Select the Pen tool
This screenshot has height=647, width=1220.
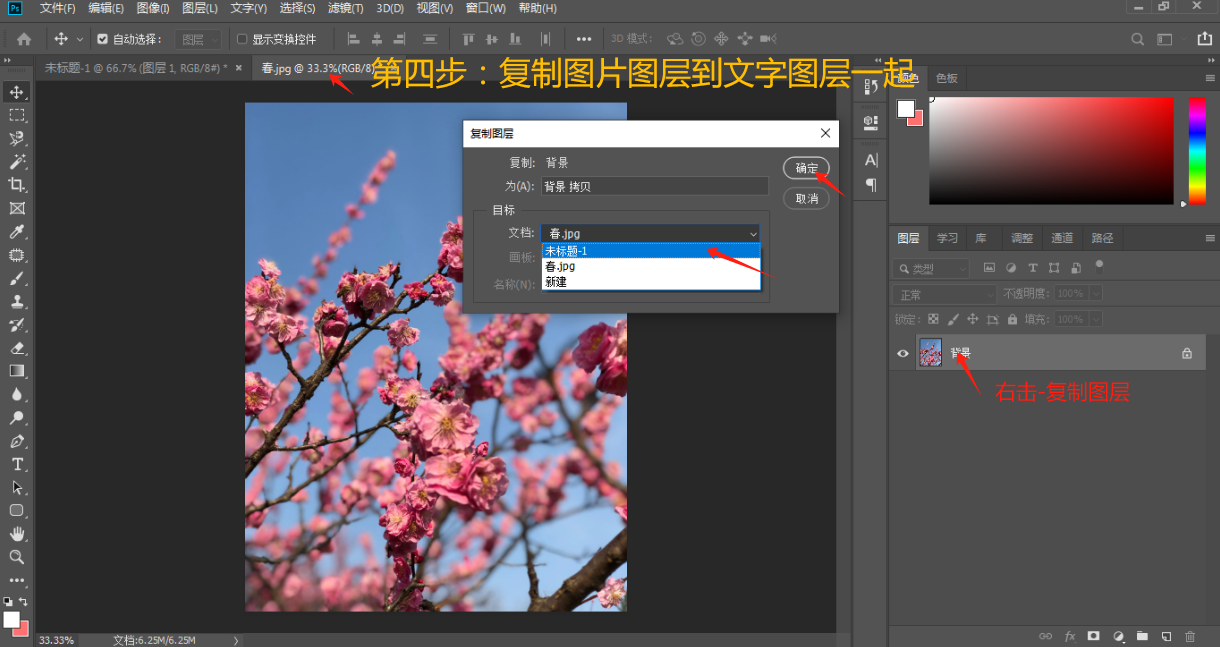pyautogui.click(x=17, y=441)
